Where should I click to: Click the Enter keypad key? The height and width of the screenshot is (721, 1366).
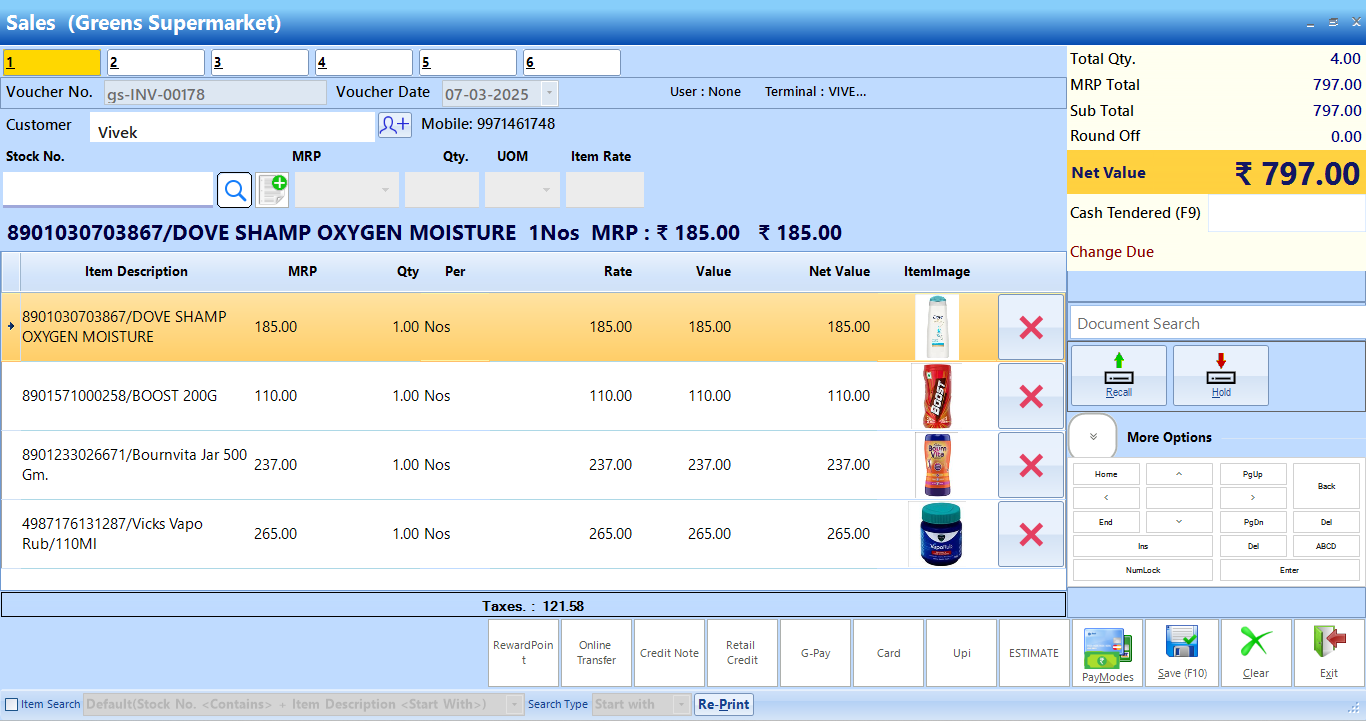click(x=1290, y=570)
